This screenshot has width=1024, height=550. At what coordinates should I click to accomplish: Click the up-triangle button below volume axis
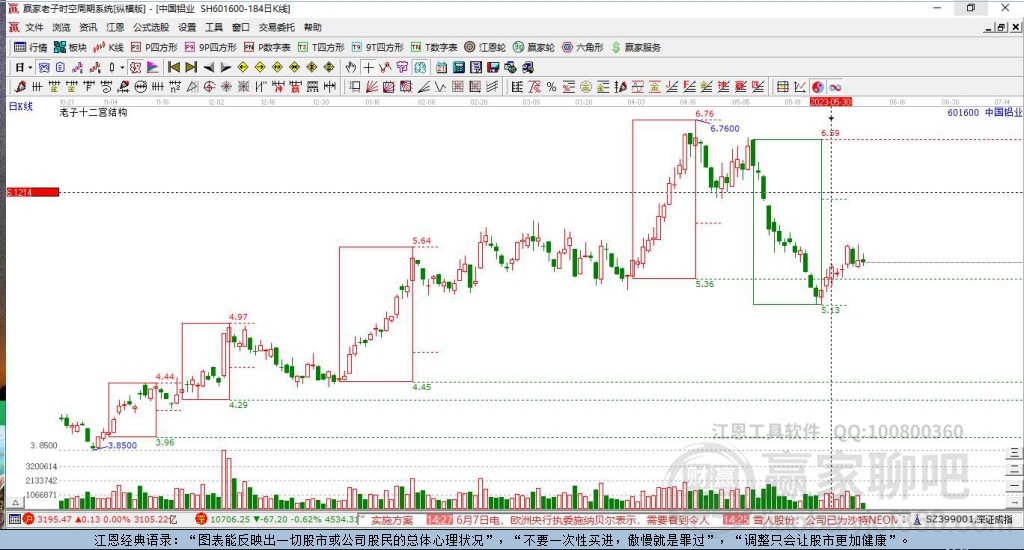(15, 503)
